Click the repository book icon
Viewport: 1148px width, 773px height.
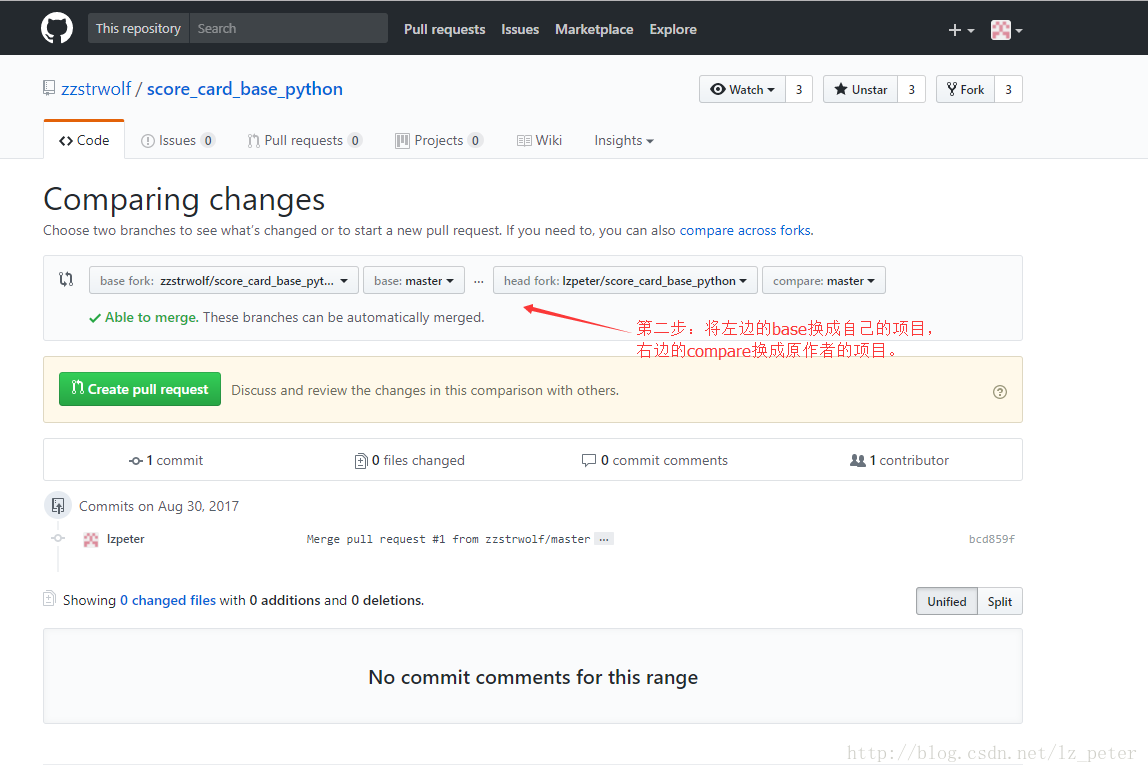coord(48,89)
